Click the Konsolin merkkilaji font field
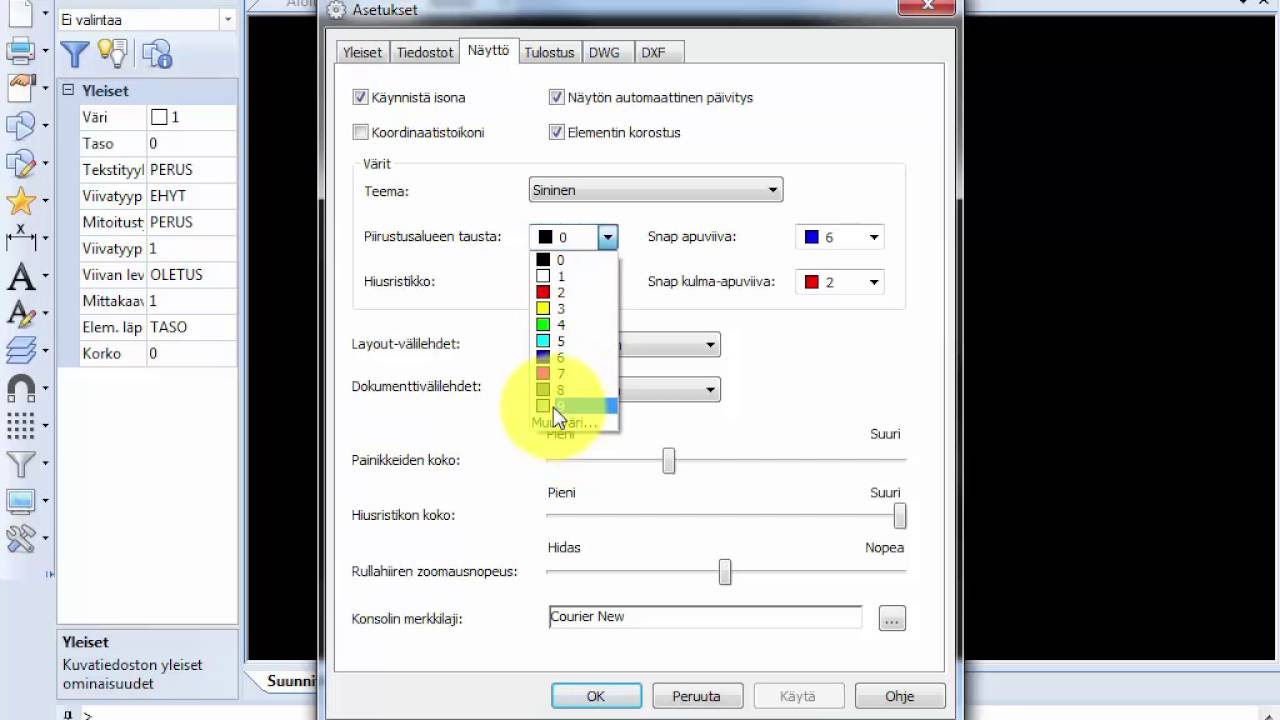Viewport: 1280px width, 720px height. pyautogui.click(x=705, y=617)
